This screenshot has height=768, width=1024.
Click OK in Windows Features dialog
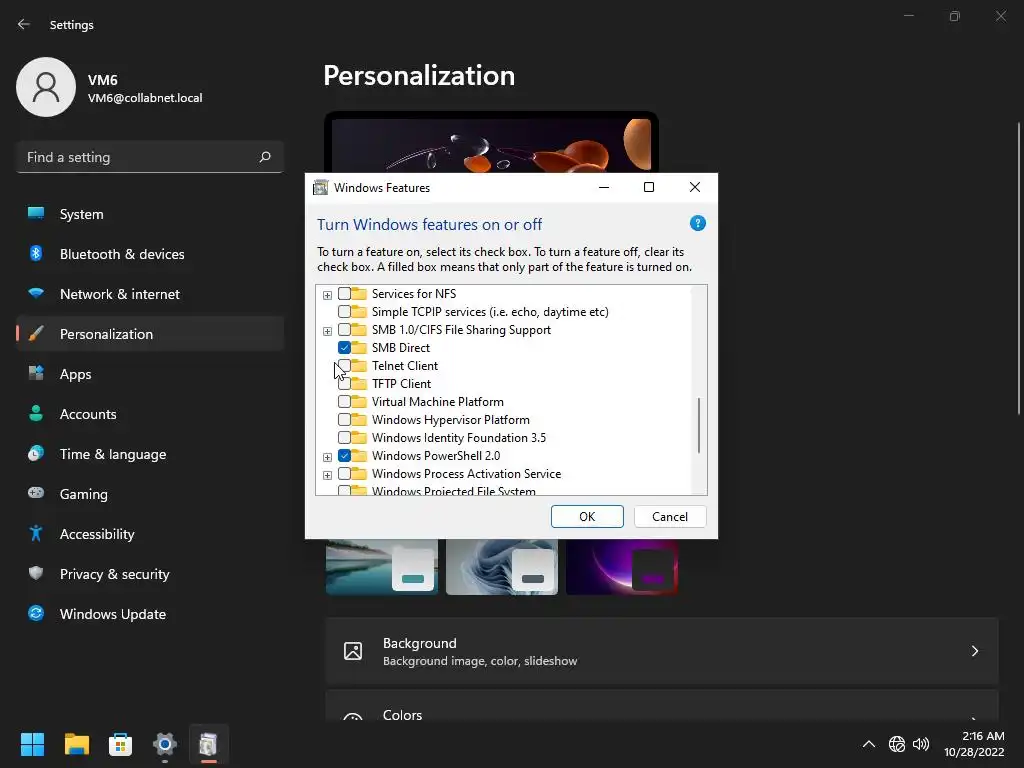587,517
